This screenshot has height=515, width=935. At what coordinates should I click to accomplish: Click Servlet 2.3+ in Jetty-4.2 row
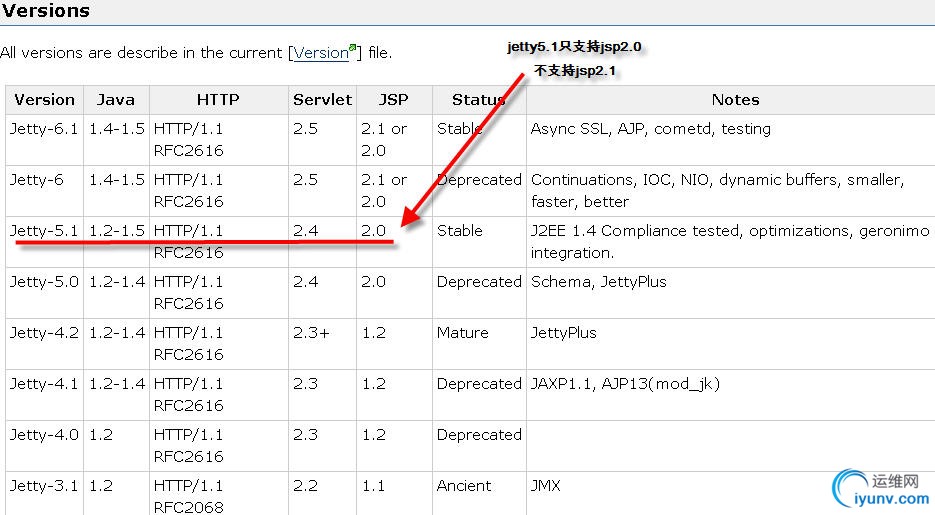[x=311, y=333]
